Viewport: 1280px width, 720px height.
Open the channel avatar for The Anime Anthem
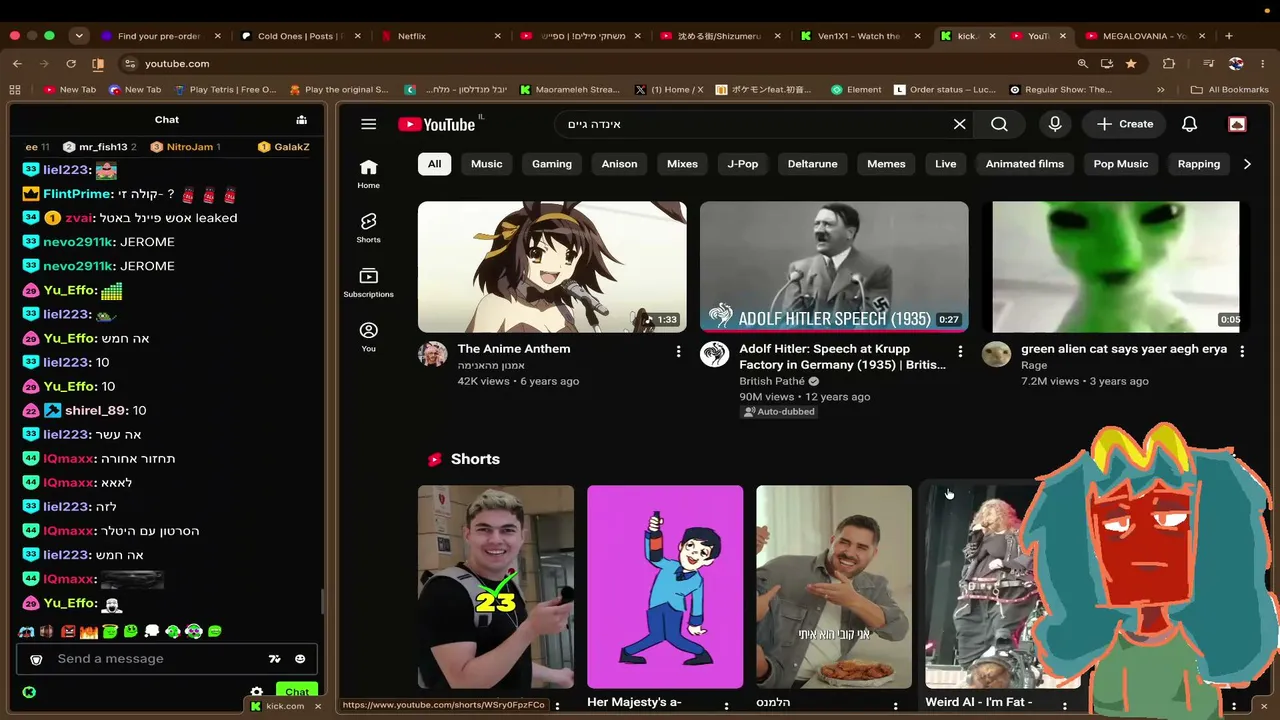pyautogui.click(x=433, y=355)
